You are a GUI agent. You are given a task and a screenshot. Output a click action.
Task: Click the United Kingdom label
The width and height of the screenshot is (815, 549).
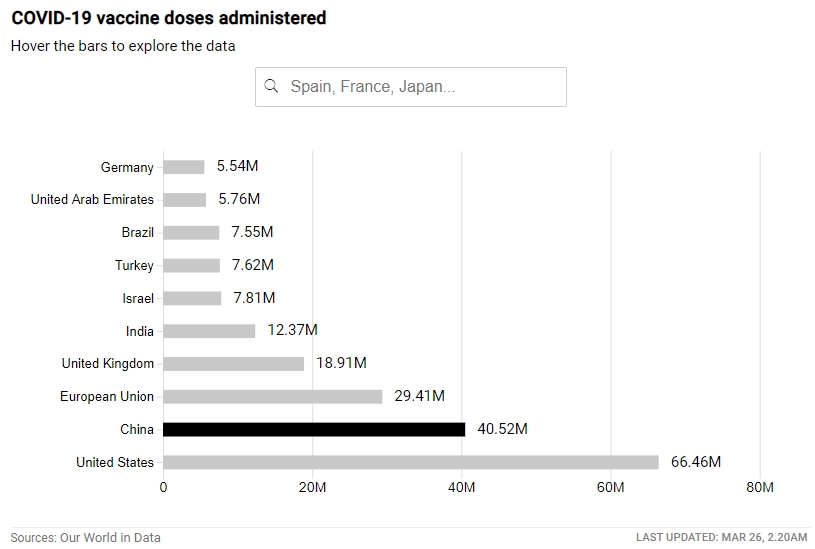tap(108, 363)
